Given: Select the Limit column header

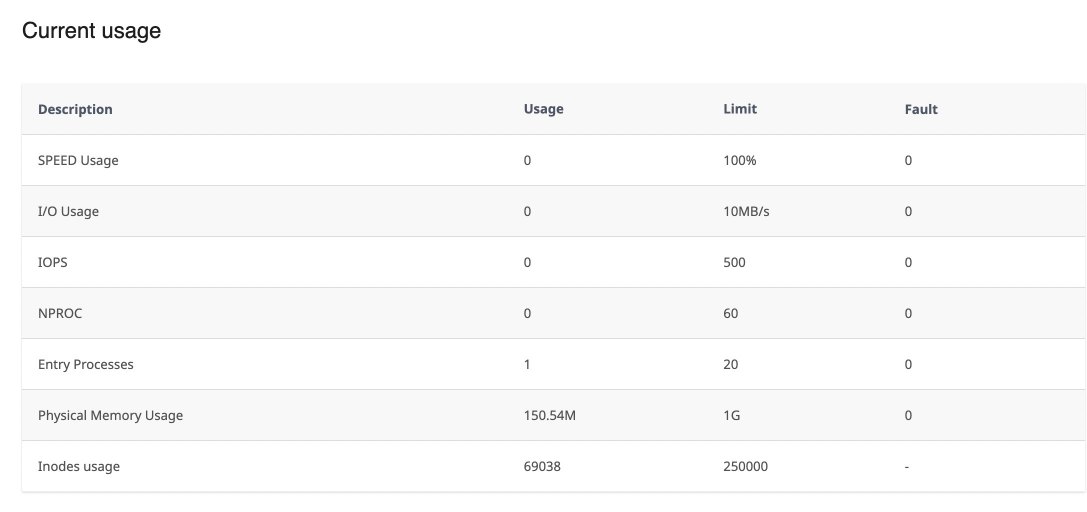Looking at the screenshot, I should tap(740, 109).
